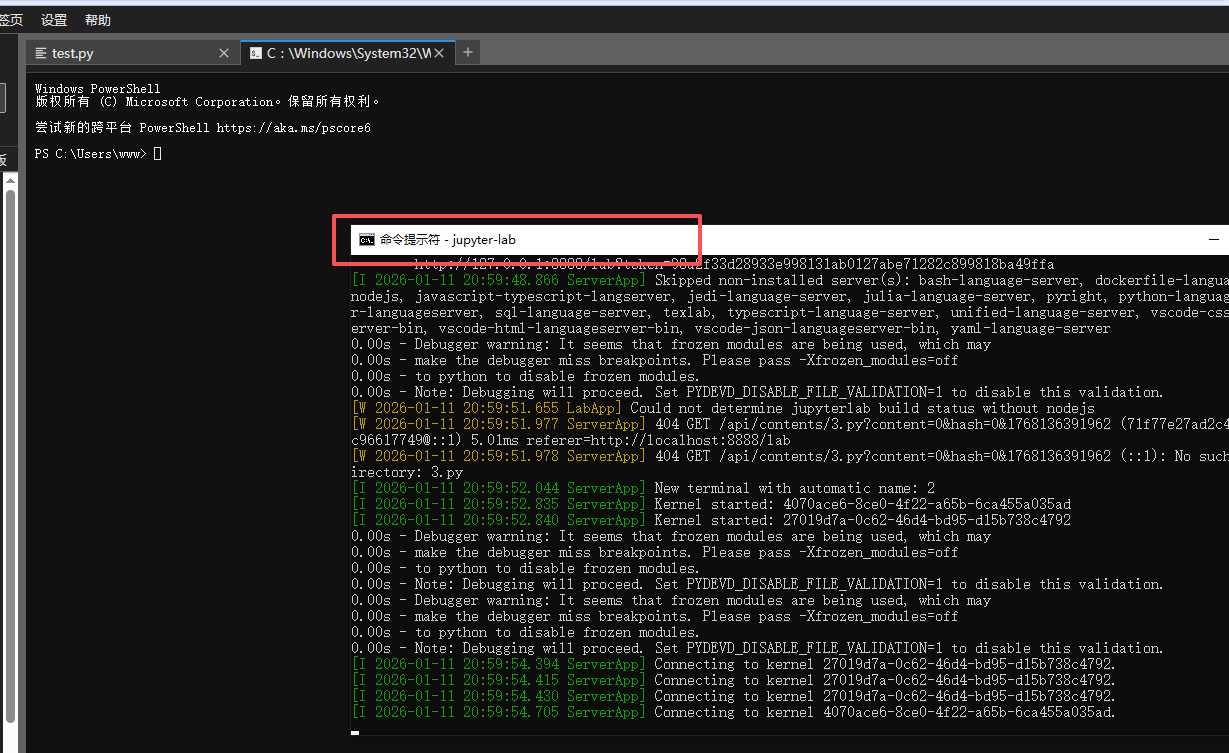Open a new tab with the plus button
Screen dimensions: 1229x753
[467, 52]
